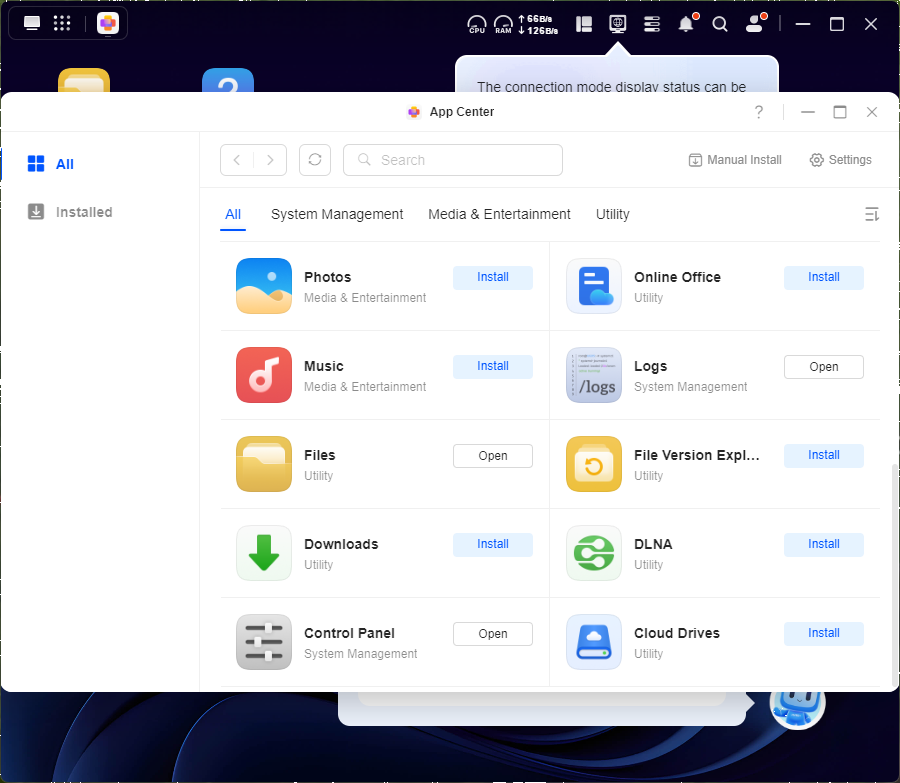
Task: Click the App Center help question mark
Action: click(759, 112)
